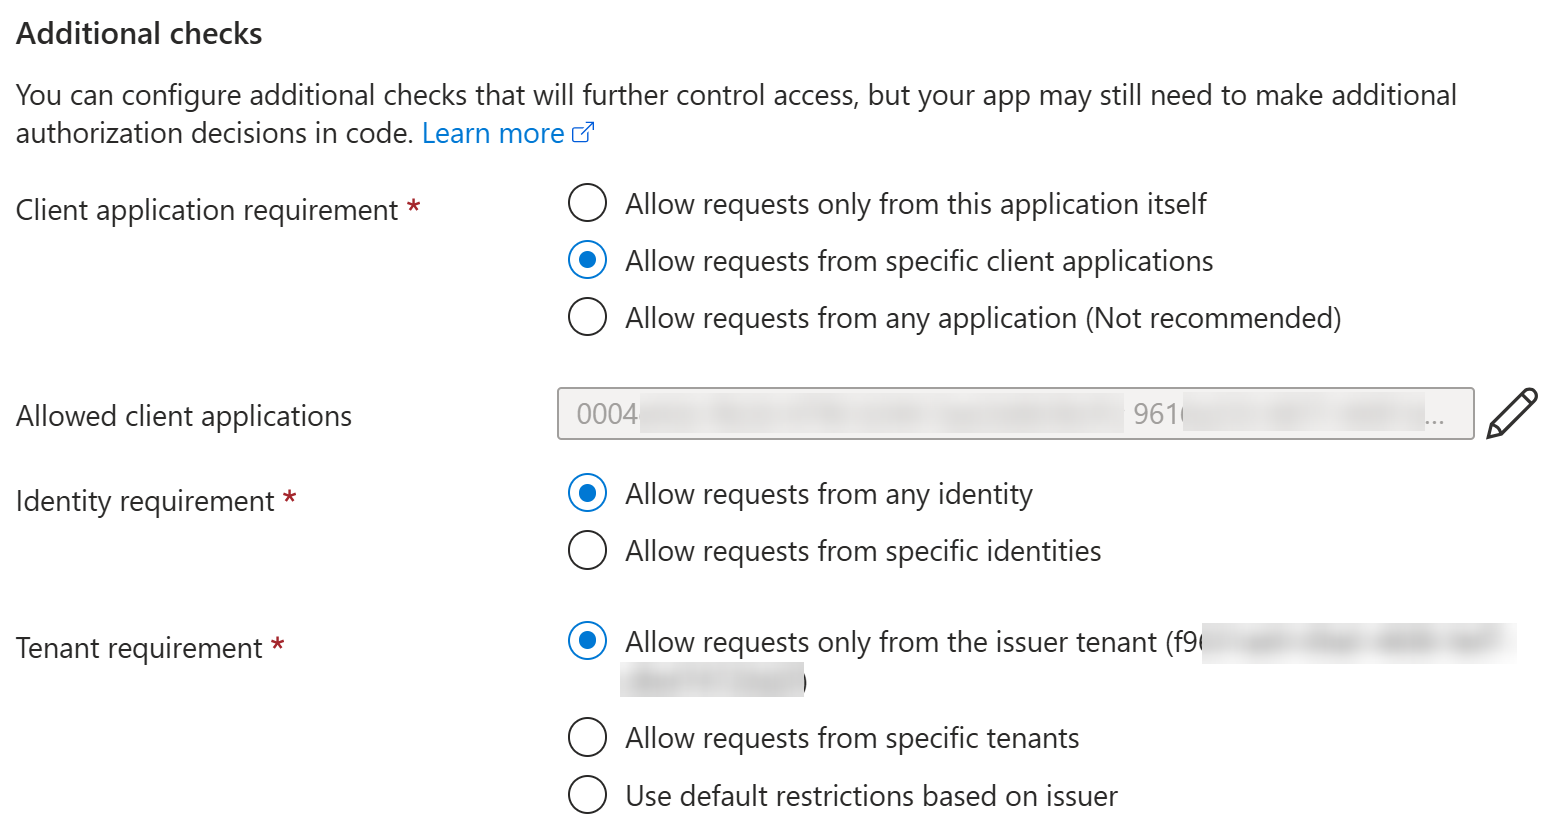Choose Allow requests only from the issuer tenant

[587, 641]
